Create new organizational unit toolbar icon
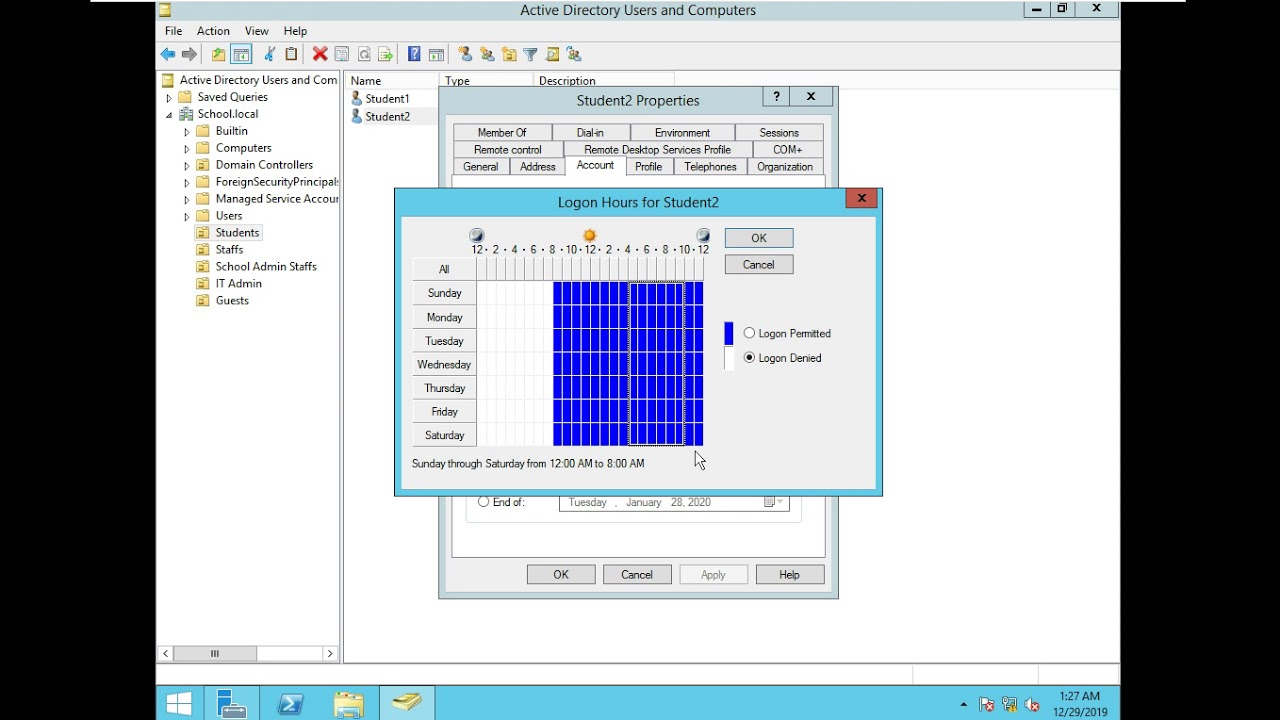 click(x=509, y=54)
